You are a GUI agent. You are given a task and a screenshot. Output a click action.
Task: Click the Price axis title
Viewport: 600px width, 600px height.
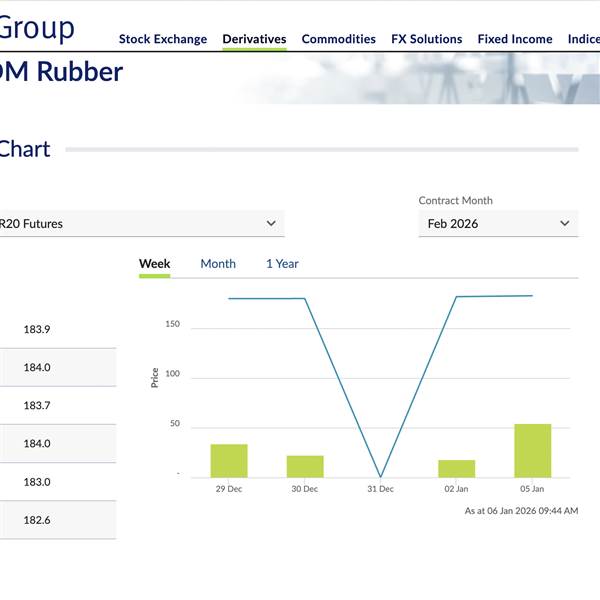[x=155, y=378]
